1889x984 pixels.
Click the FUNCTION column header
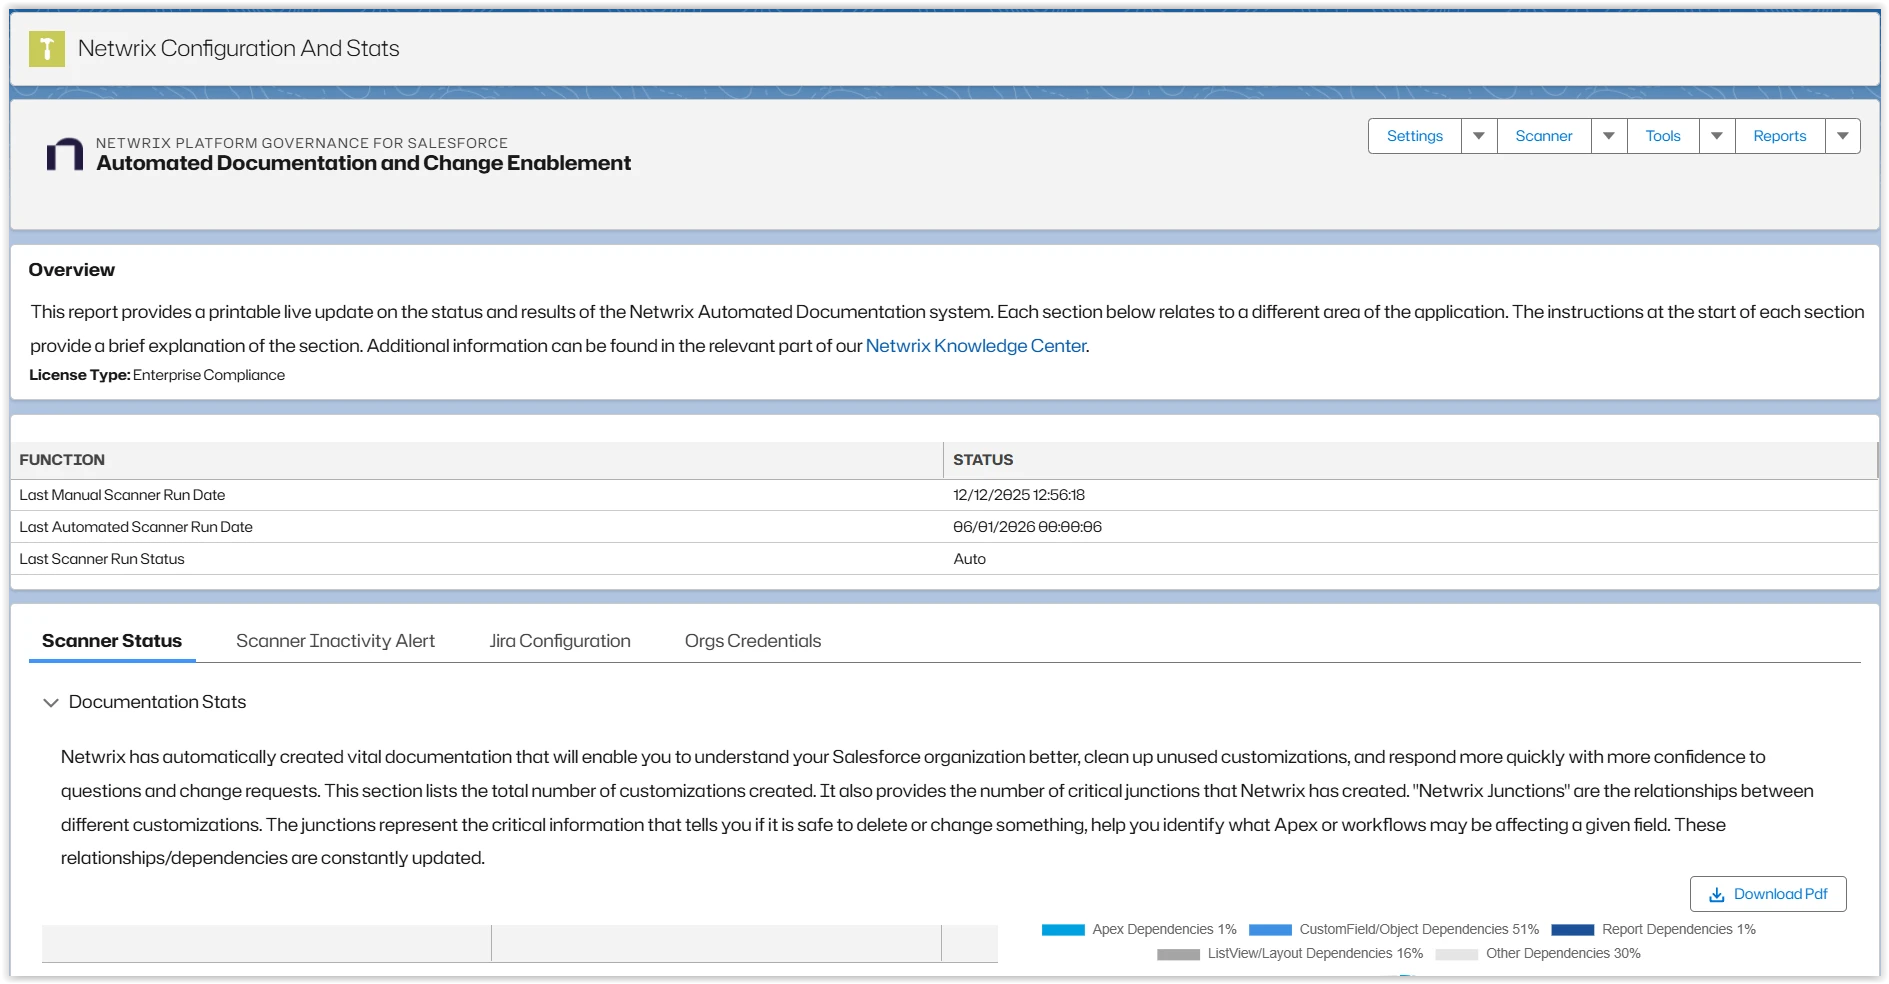click(x=62, y=460)
